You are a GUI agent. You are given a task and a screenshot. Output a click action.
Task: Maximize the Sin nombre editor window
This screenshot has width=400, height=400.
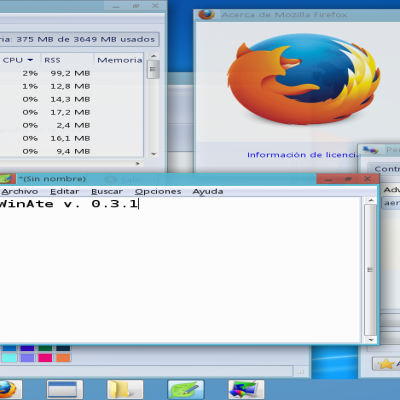pyautogui.click(x=348, y=179)
